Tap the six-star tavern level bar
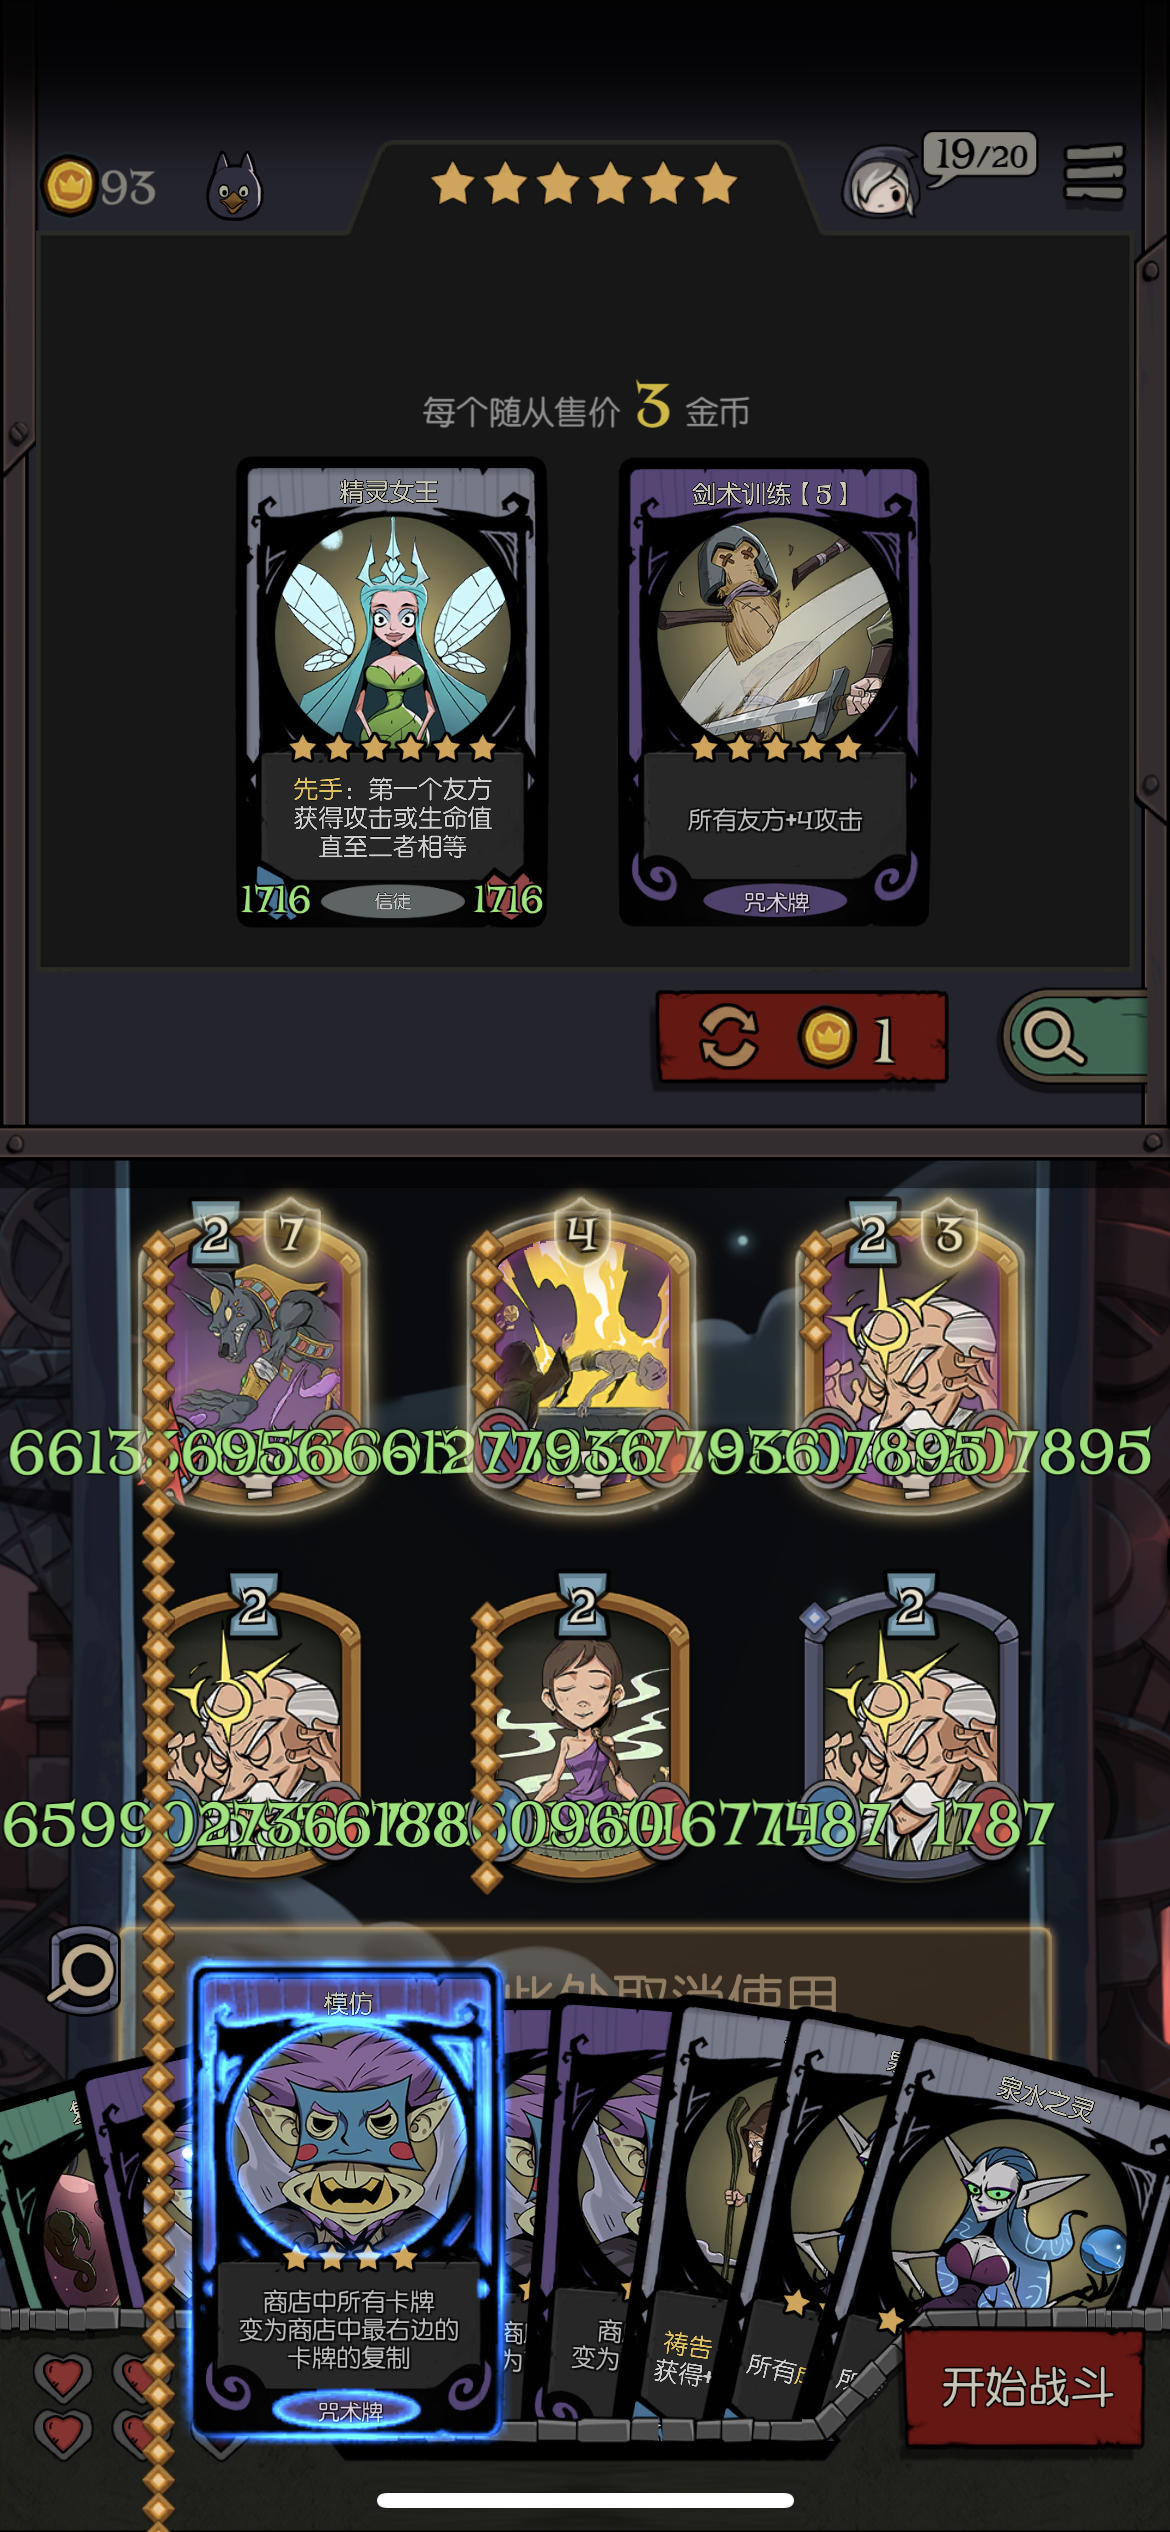Screen dimensions: 1170x2532 [x=584, y=184]
